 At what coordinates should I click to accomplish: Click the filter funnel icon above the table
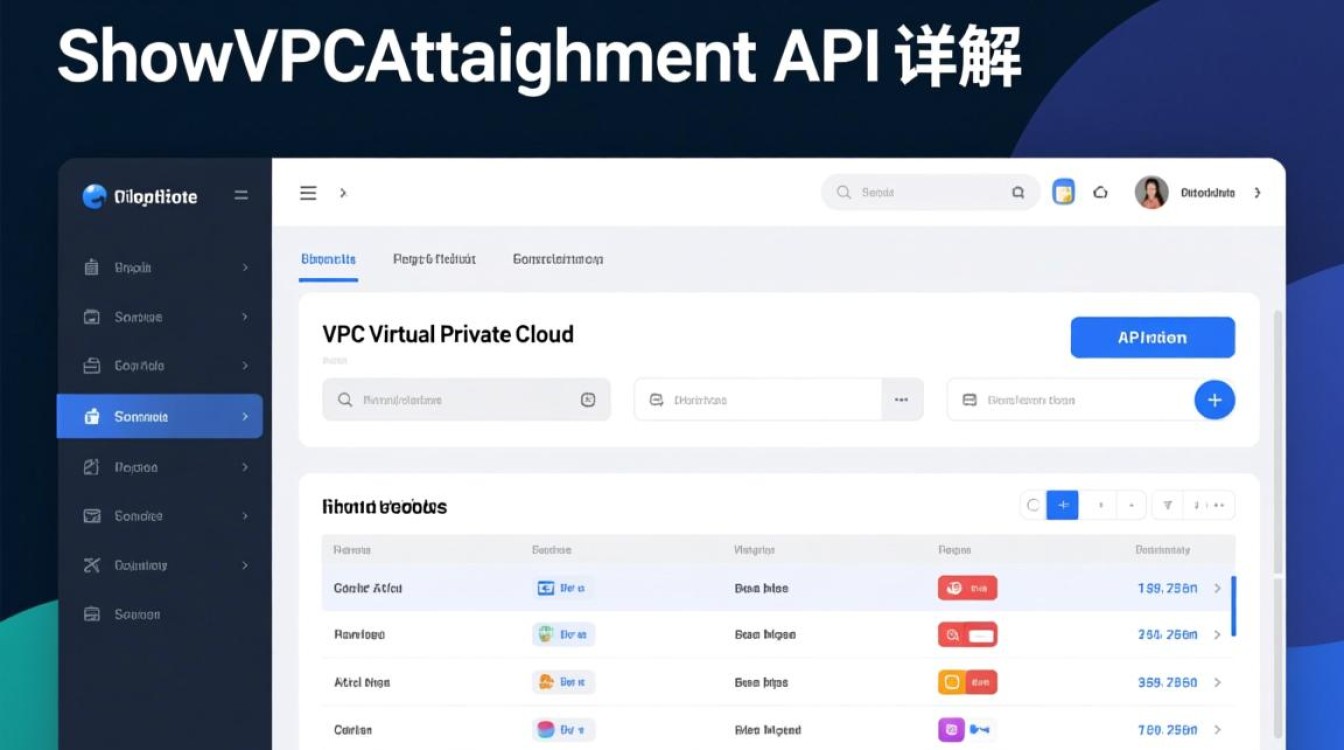pyautogui.click(x=1168, y=505)
